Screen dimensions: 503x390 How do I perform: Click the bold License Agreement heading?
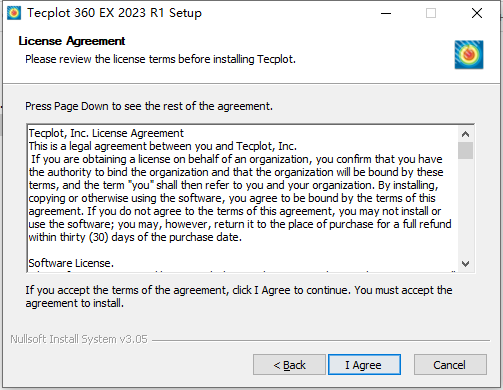[72, 41]
